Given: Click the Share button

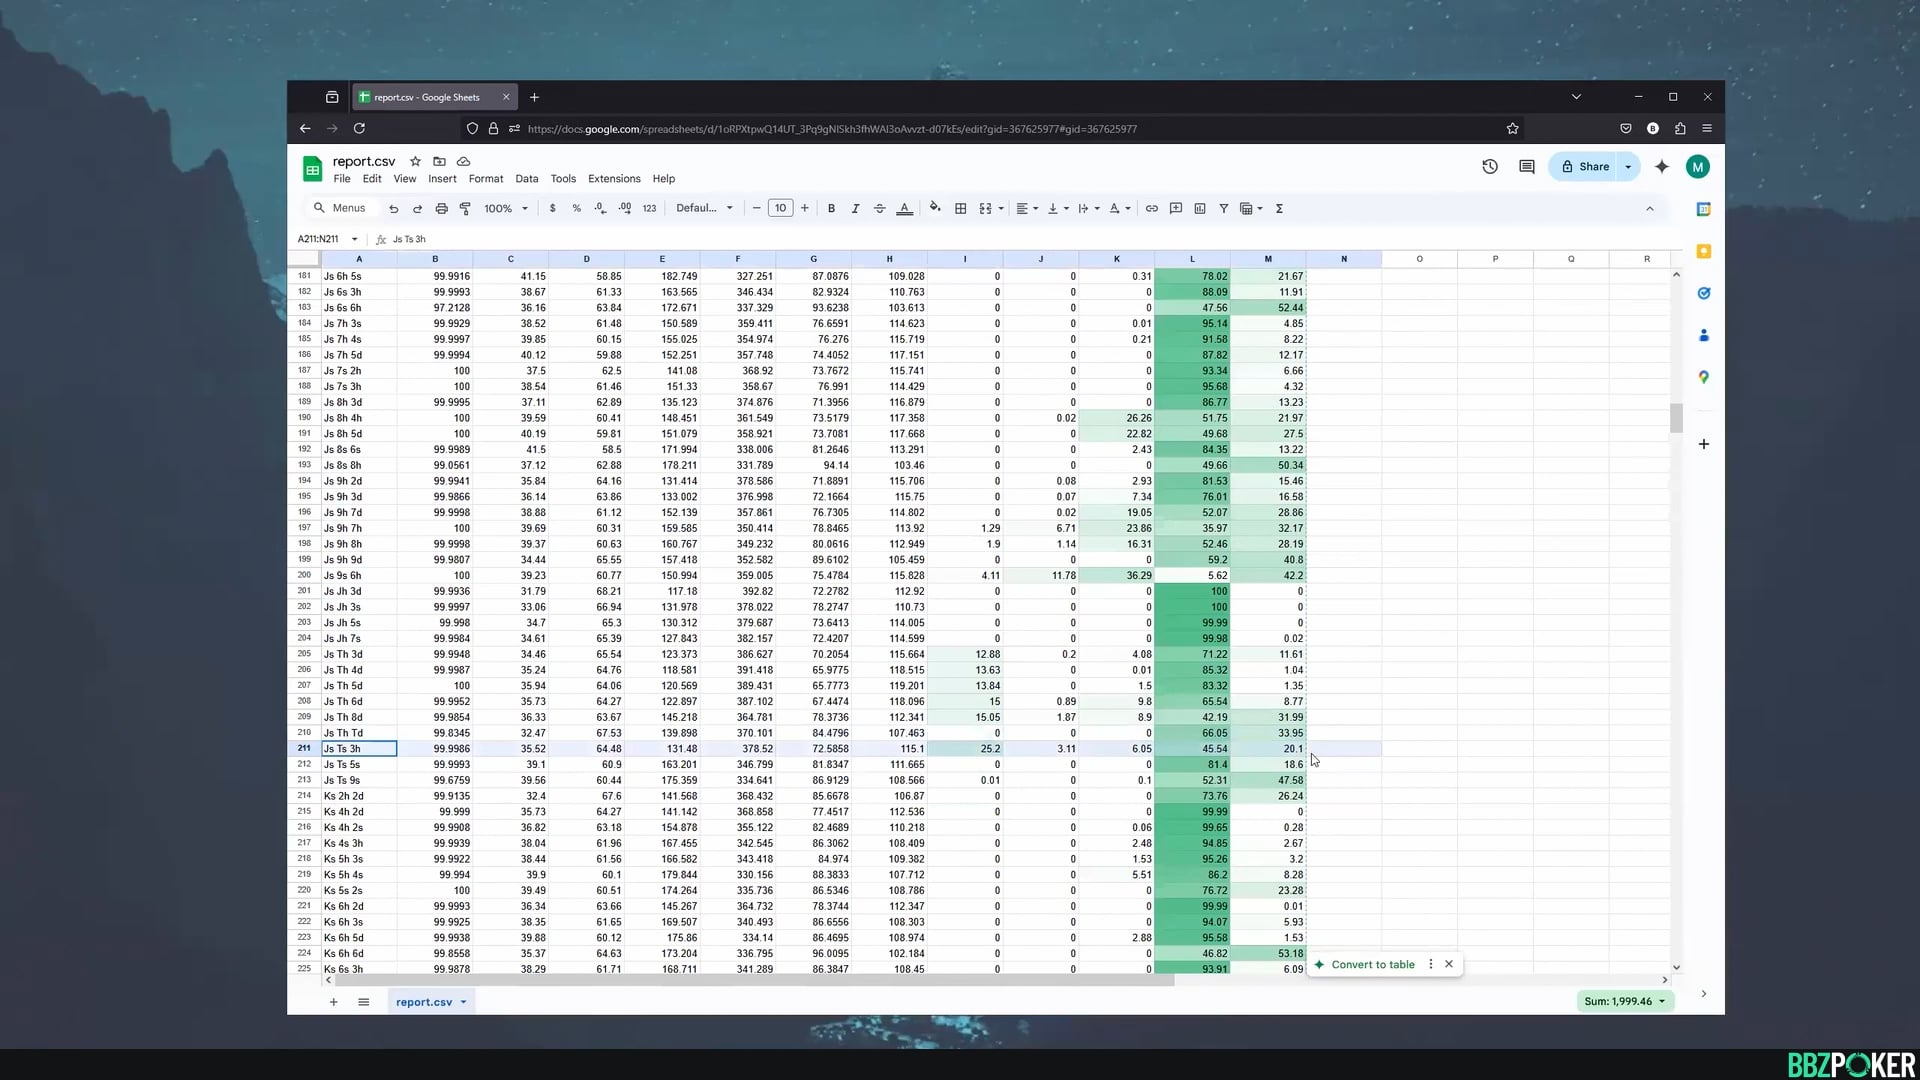Looking at the screenshot, I should tap(1585, 167).
